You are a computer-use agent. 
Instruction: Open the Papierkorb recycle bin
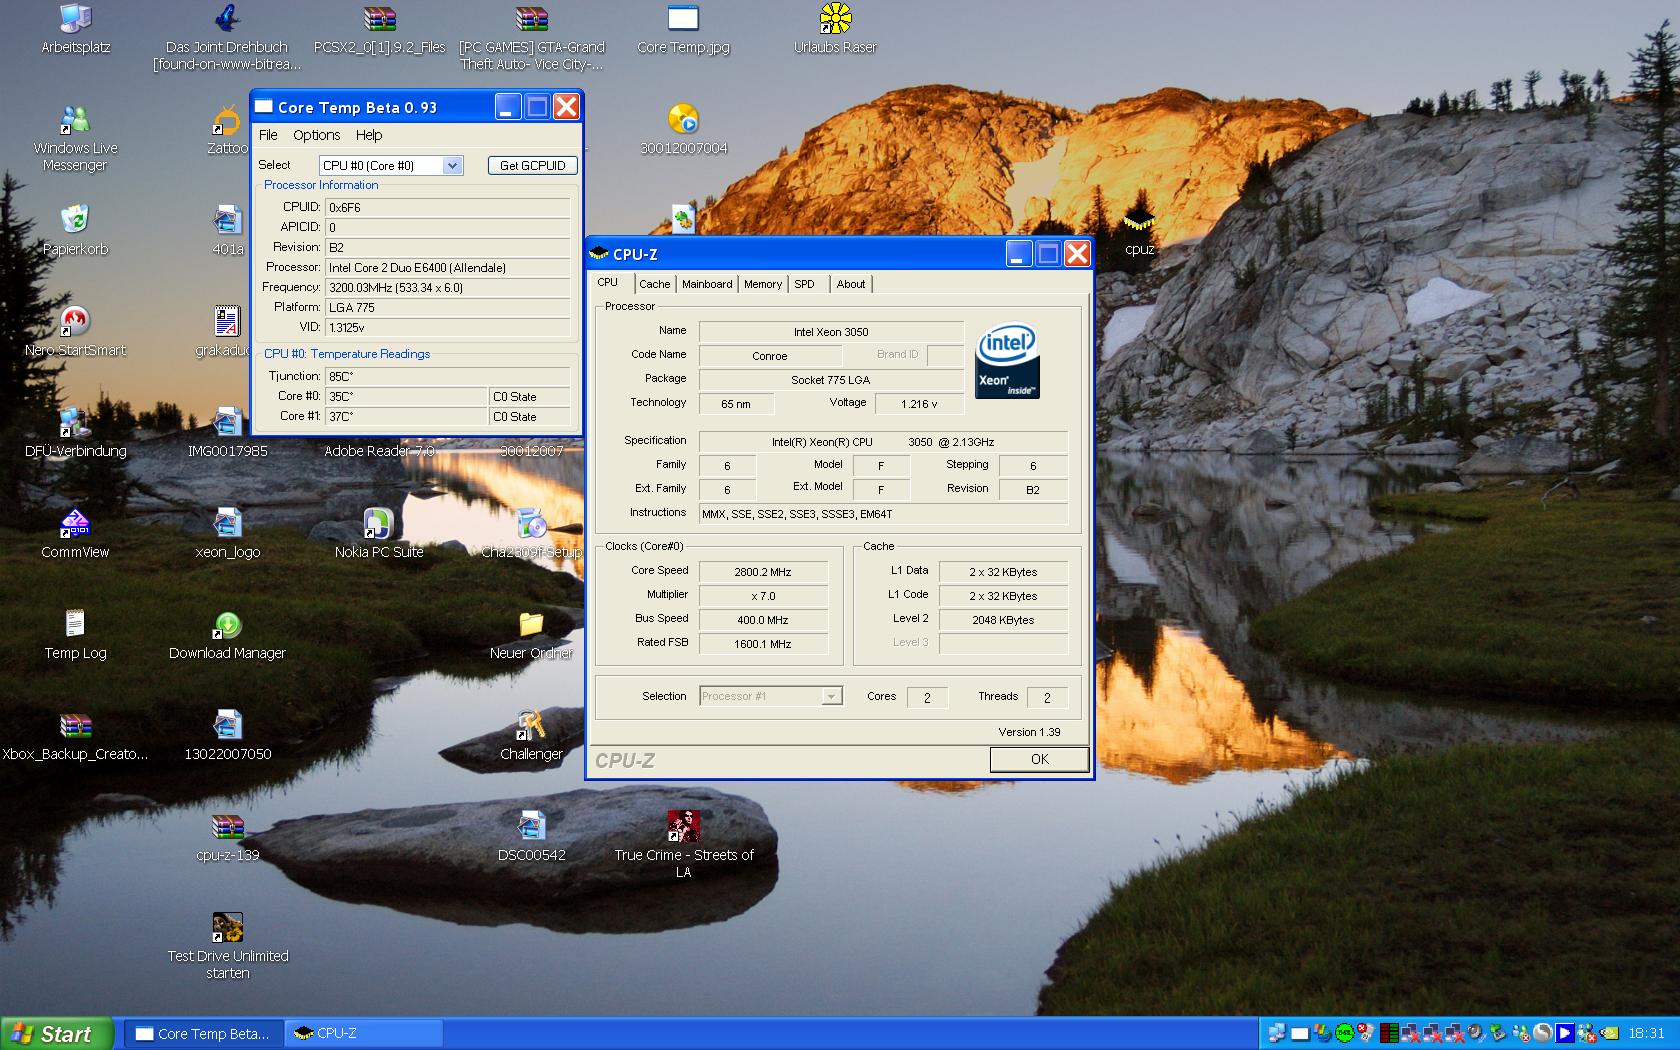(75, 221)
